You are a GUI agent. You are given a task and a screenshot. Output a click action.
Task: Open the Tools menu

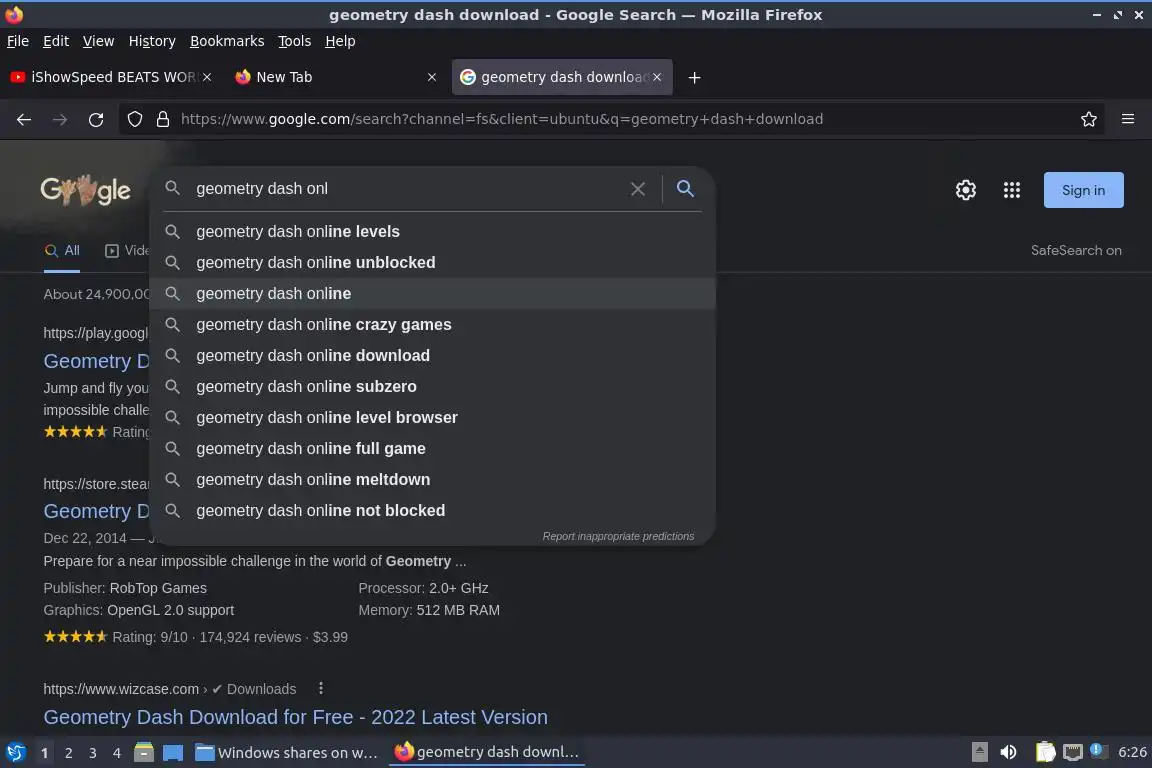[x=295, y=41]
